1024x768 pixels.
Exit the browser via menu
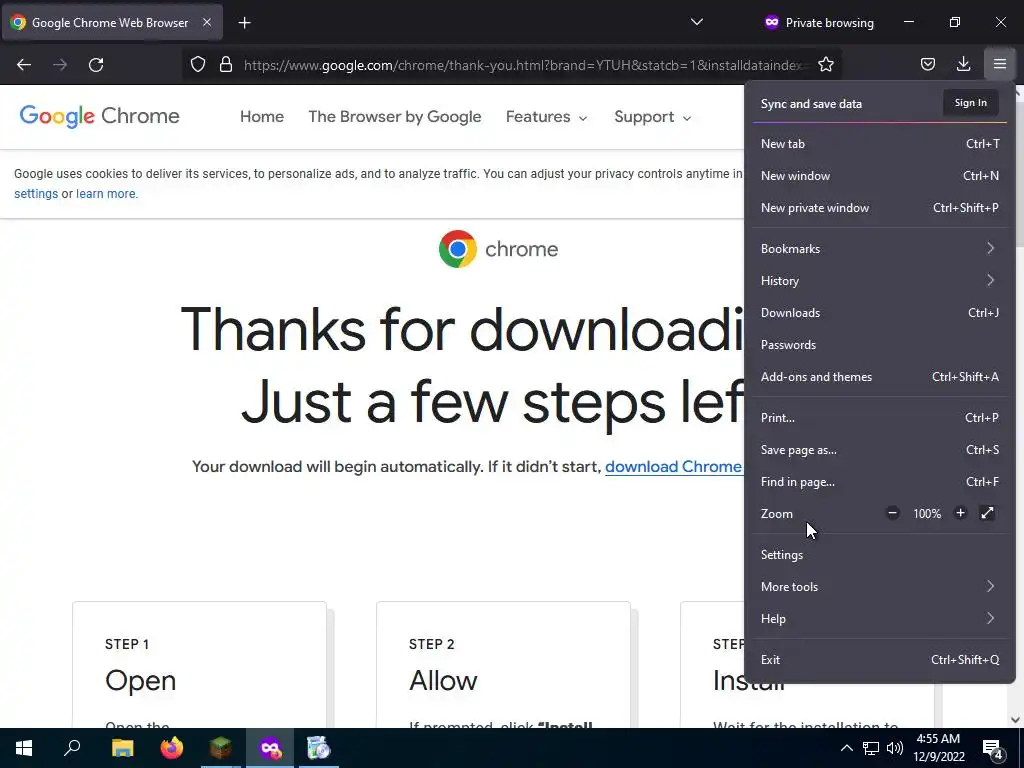(880, 660)
